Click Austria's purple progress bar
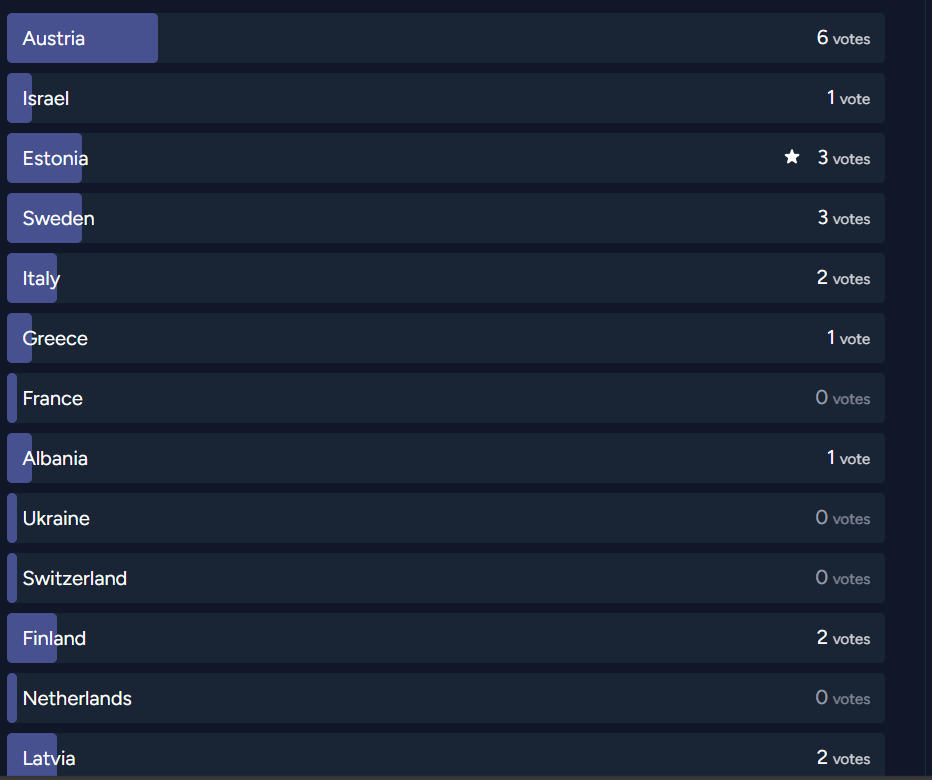The image size is (932, 780). 83,38
